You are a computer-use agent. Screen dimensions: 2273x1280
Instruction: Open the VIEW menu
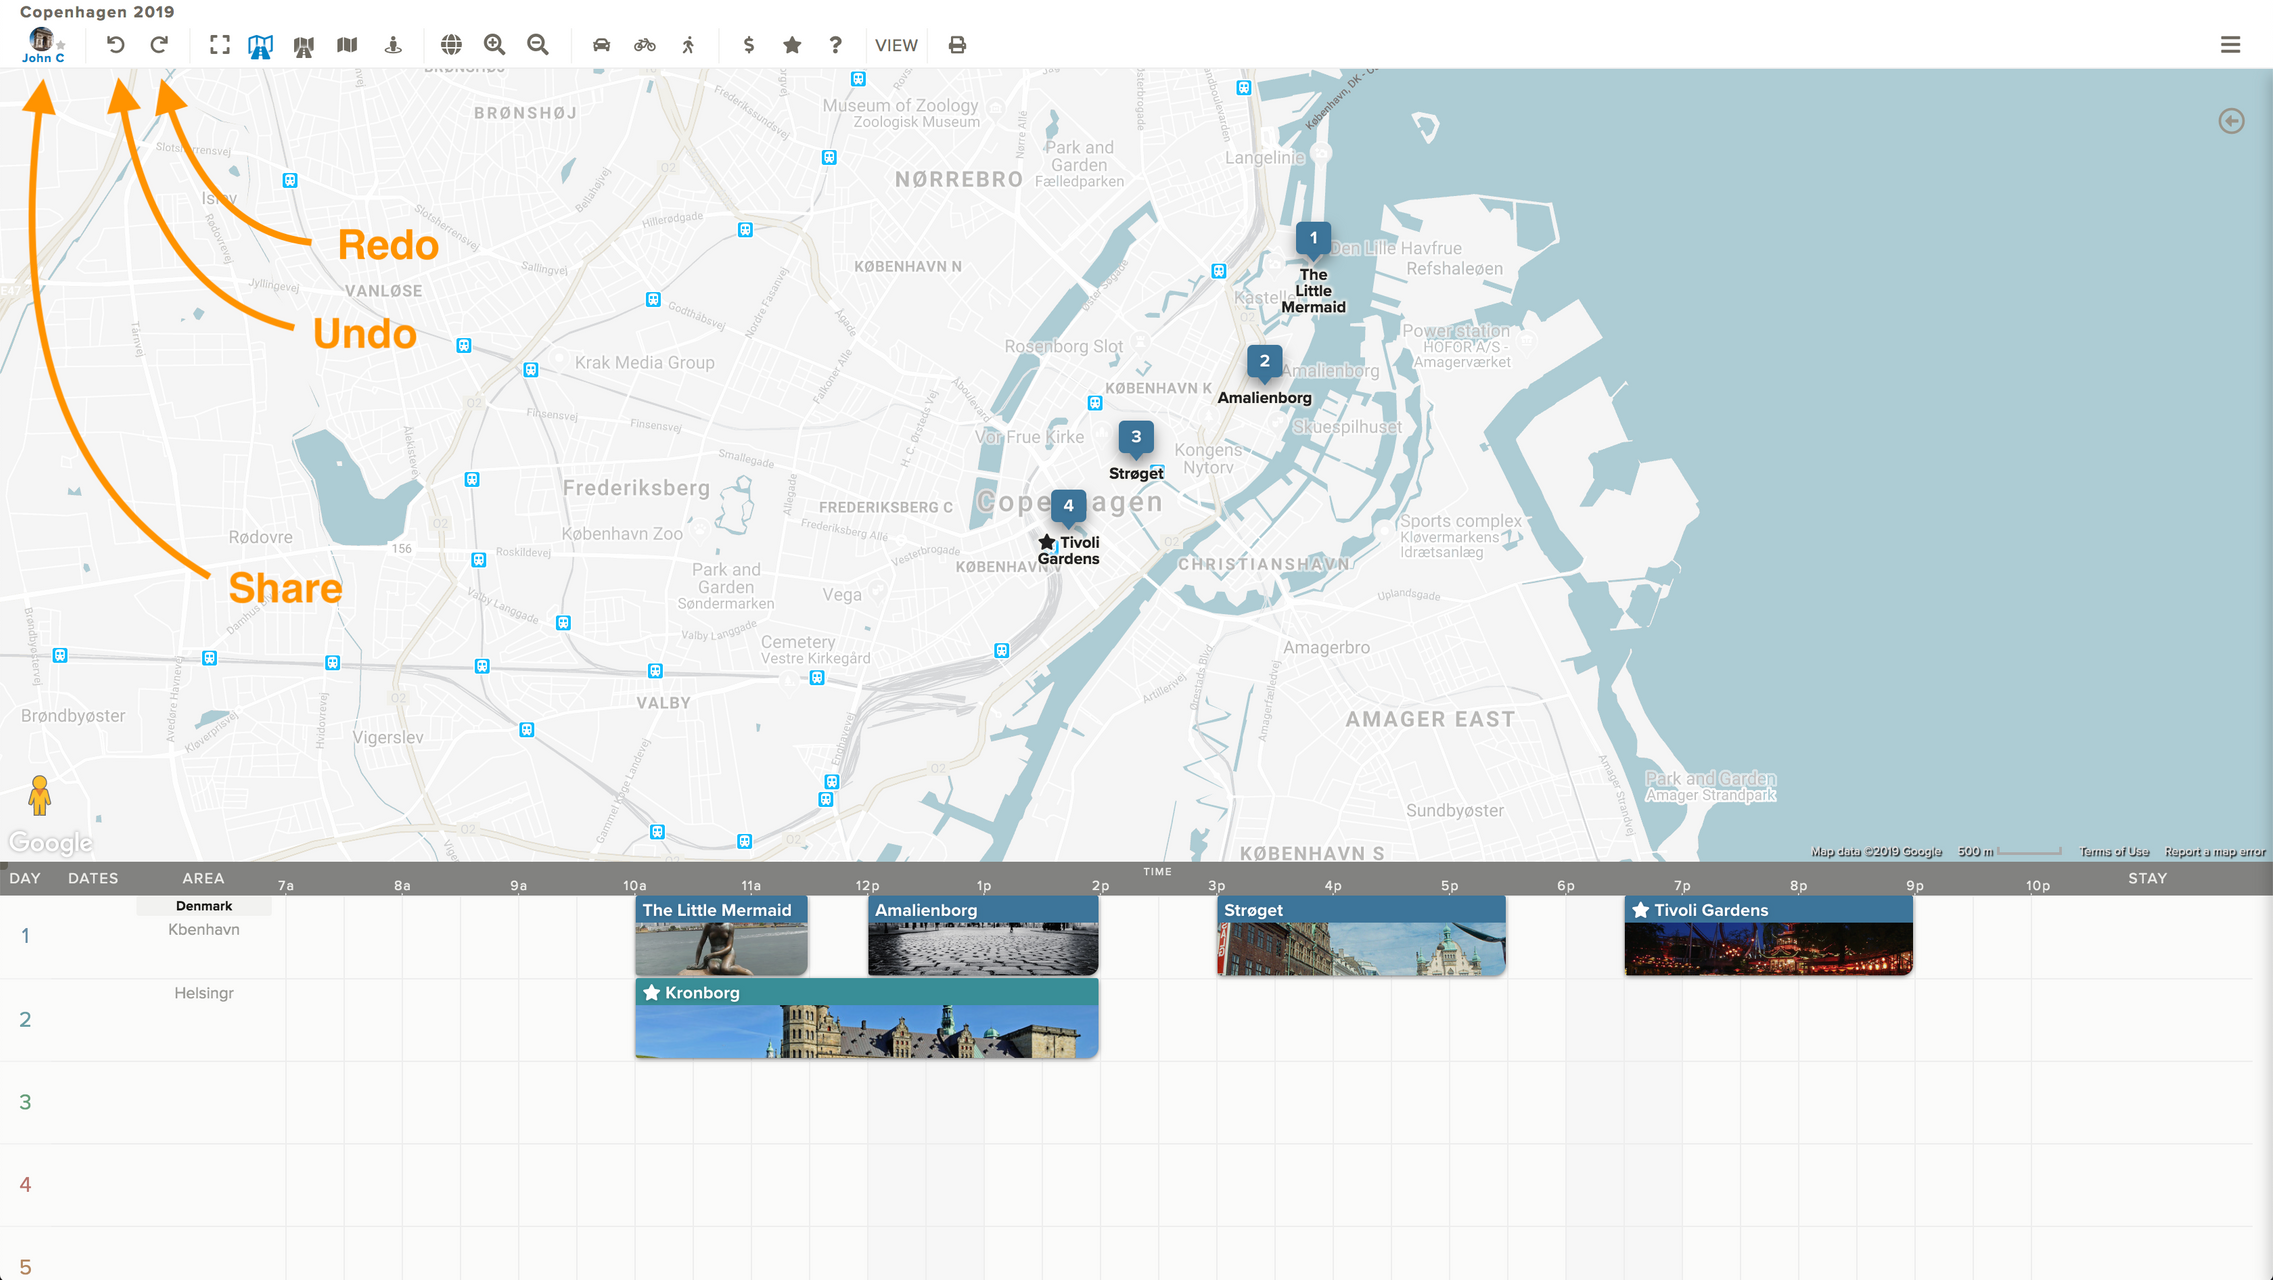(896, 45)
